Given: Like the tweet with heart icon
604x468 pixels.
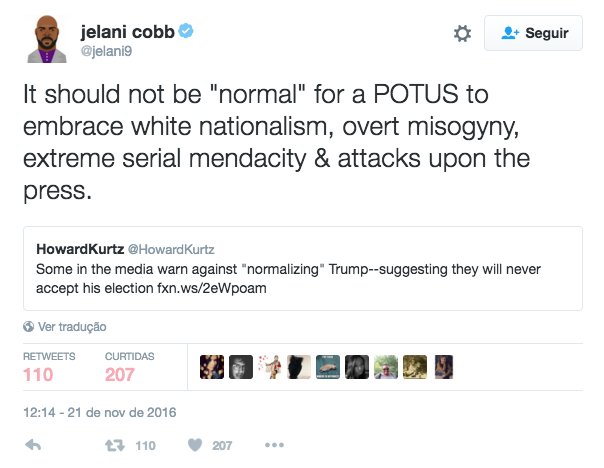Looking at the screenshot, I should pyautogui.click(x=195, y=445).
